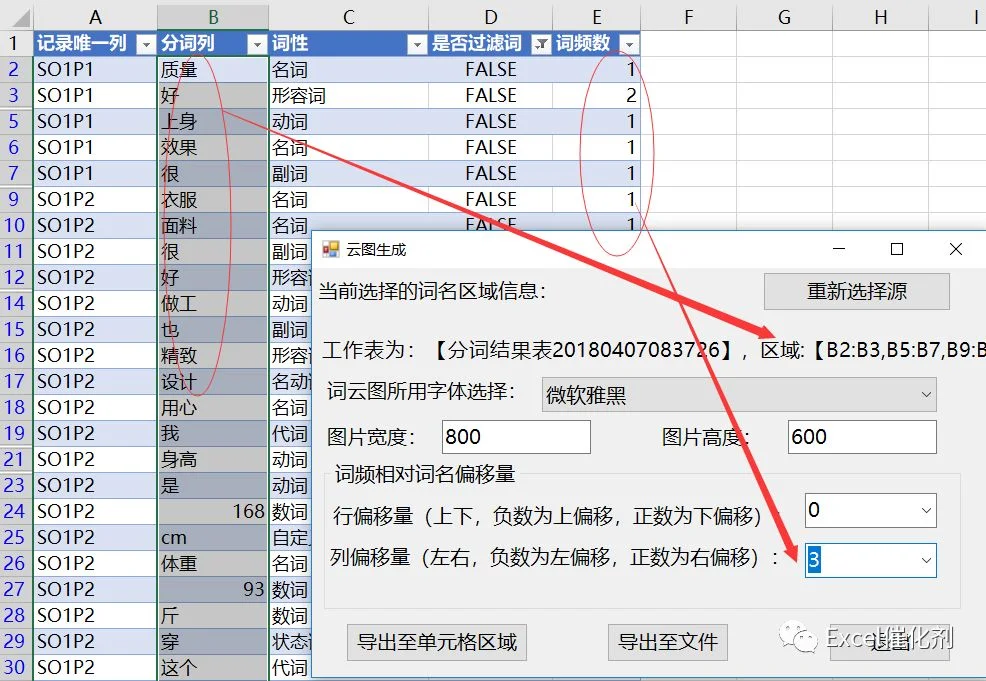Select the whole sheet with corner triangle

(x=16, y=16)
